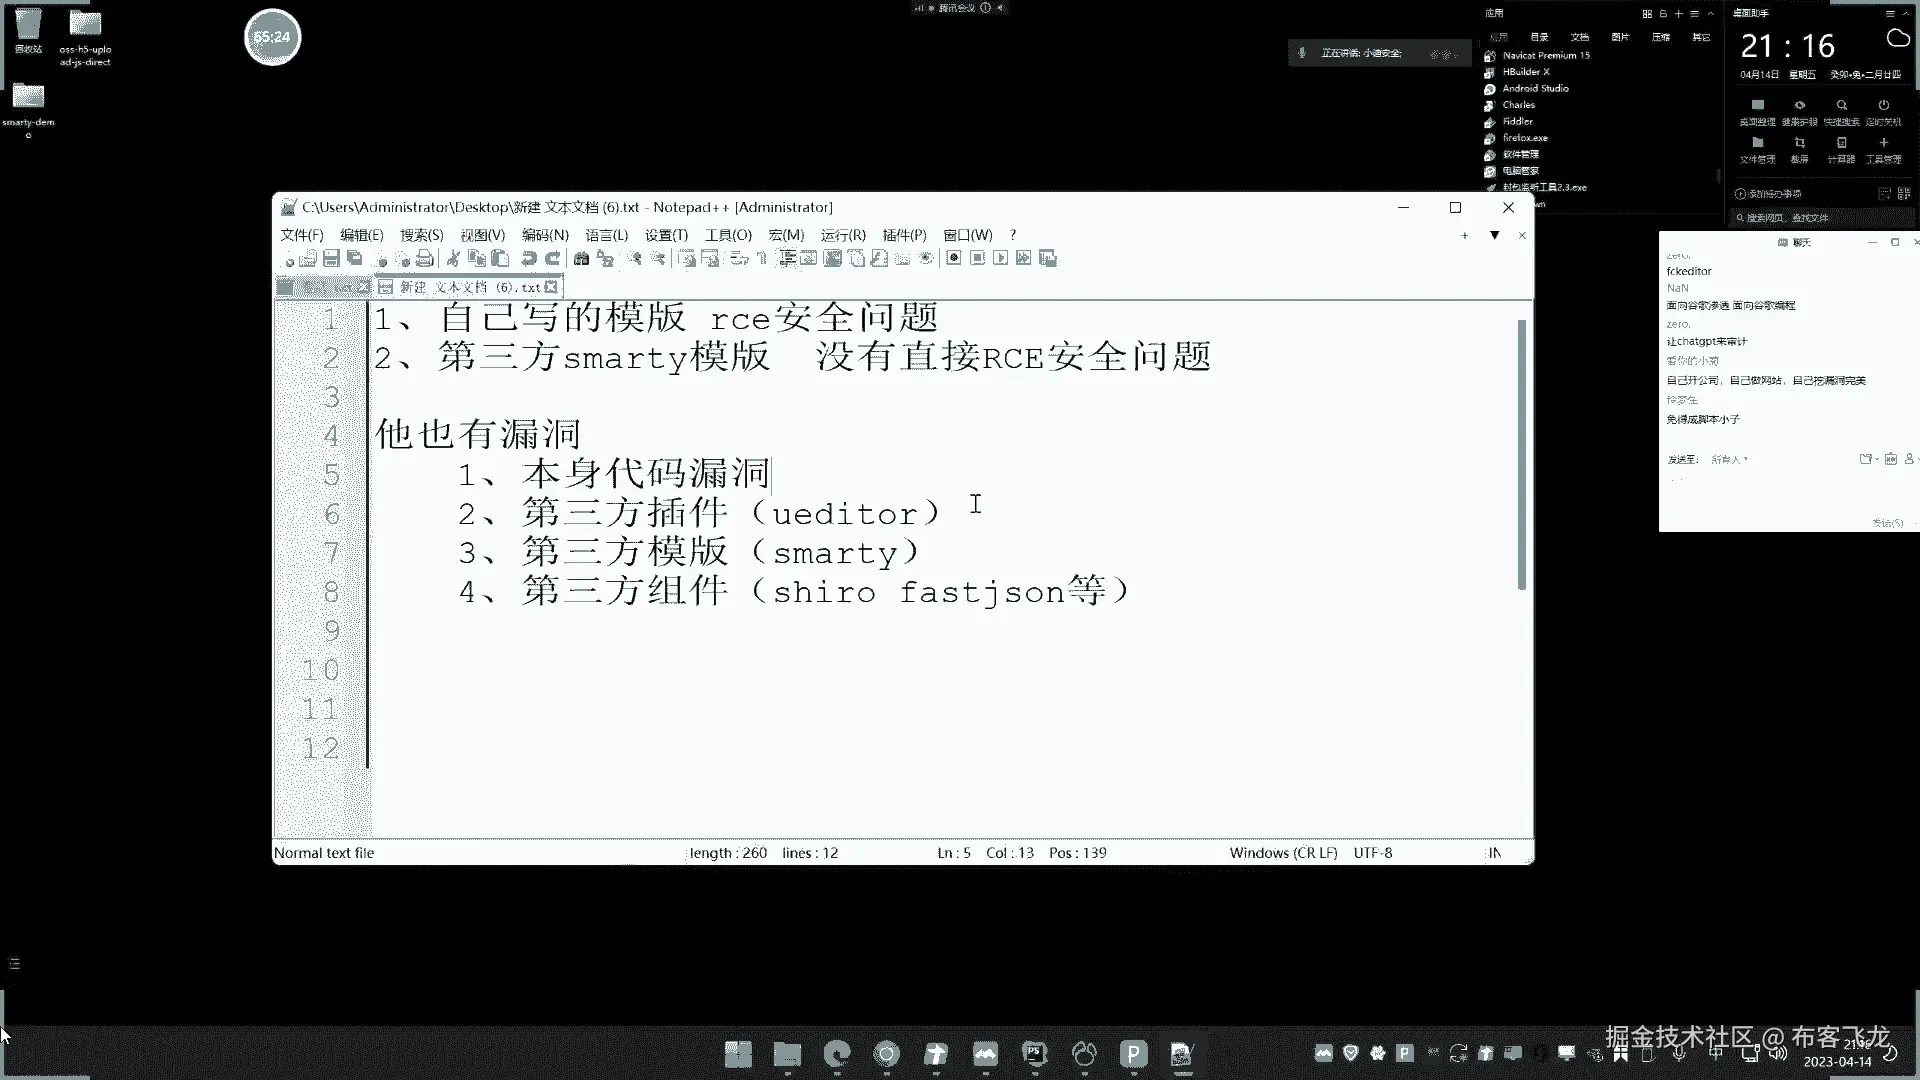Toggle the word wrap toolbar button

click(739, 259)
